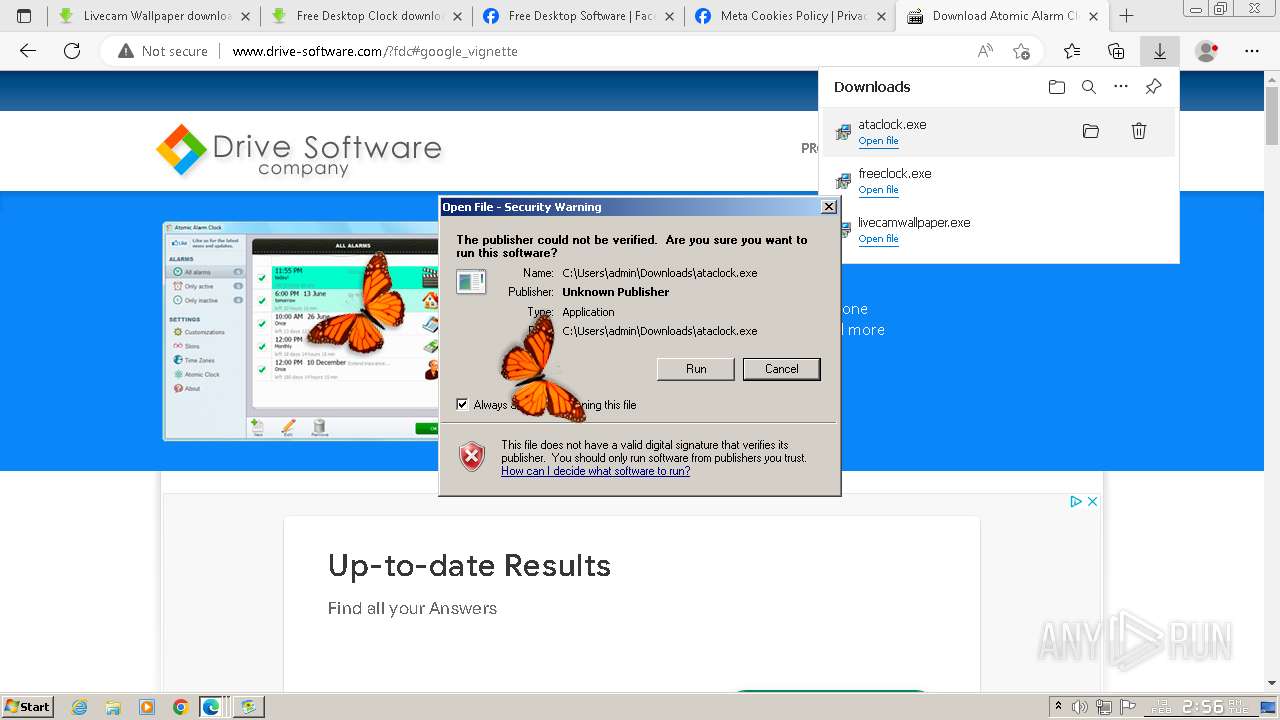The width and height of the screenshot is (1280, 720).
Task: Launch media player from the taskbar
Action: point(147,707)
